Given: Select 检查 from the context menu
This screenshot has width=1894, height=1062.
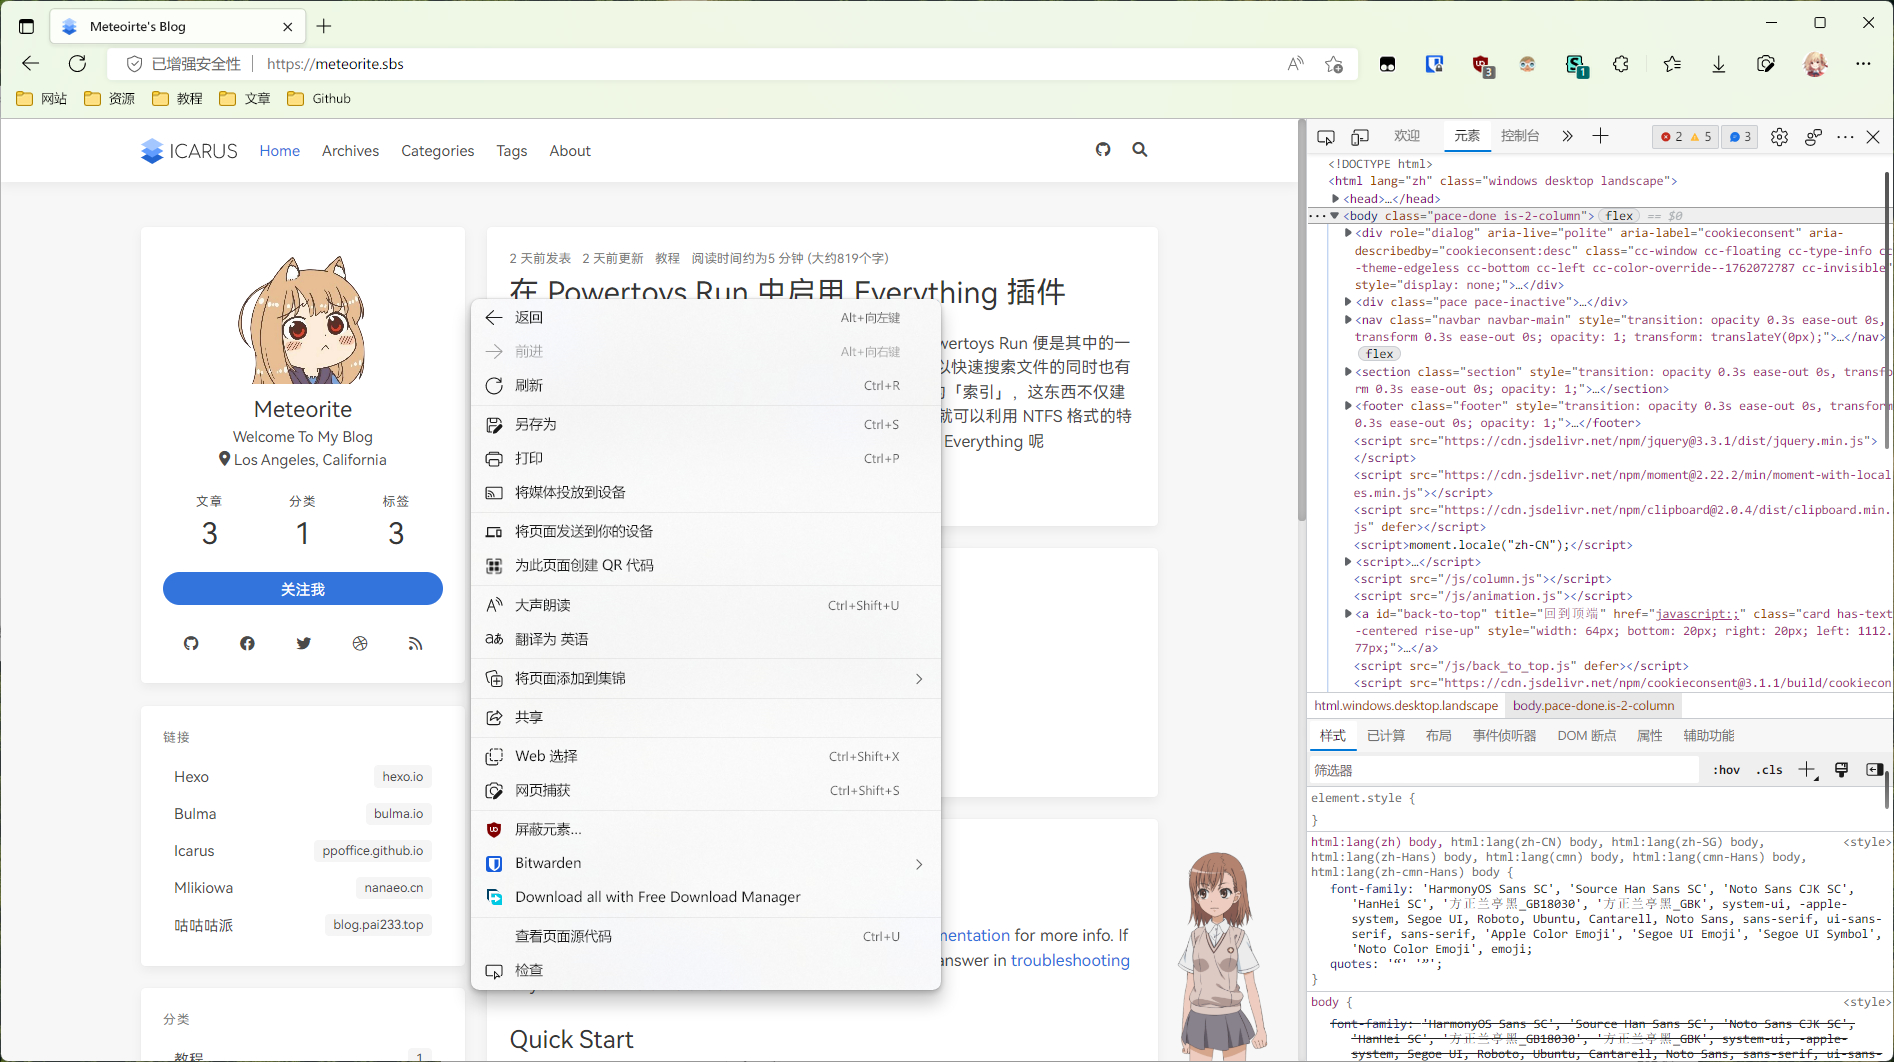Looking at the screenshot, I should click(529, 971).
